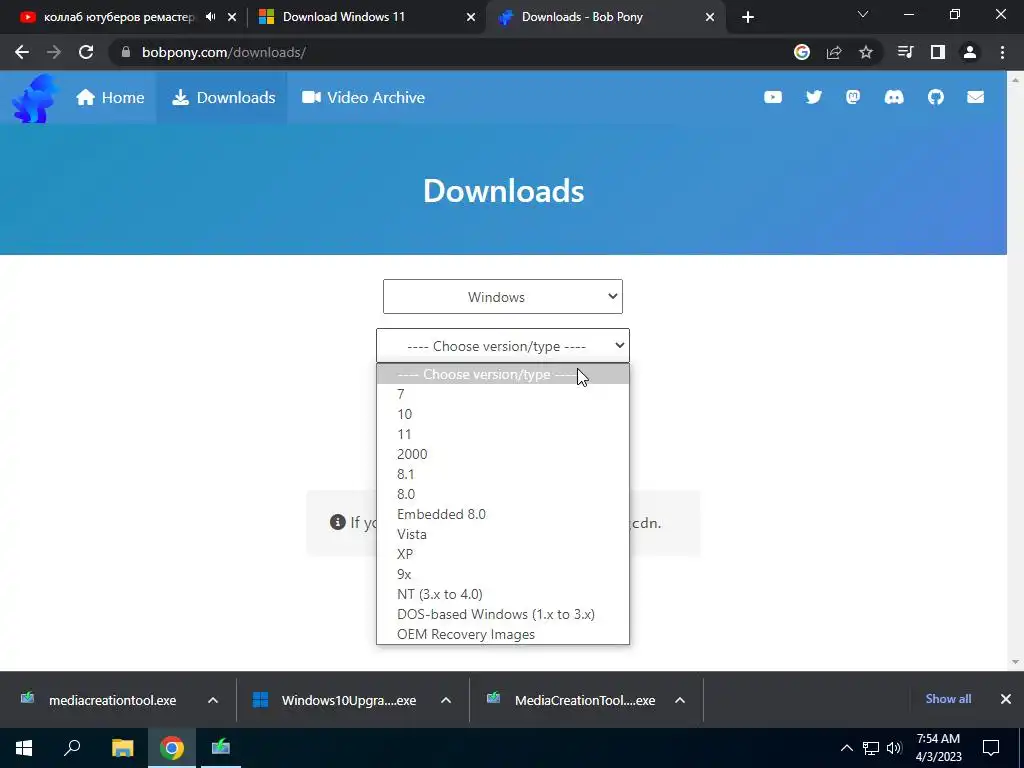Select version 7 from the list
Viewport: 1024px width, 768px height.
coord(502,394)
